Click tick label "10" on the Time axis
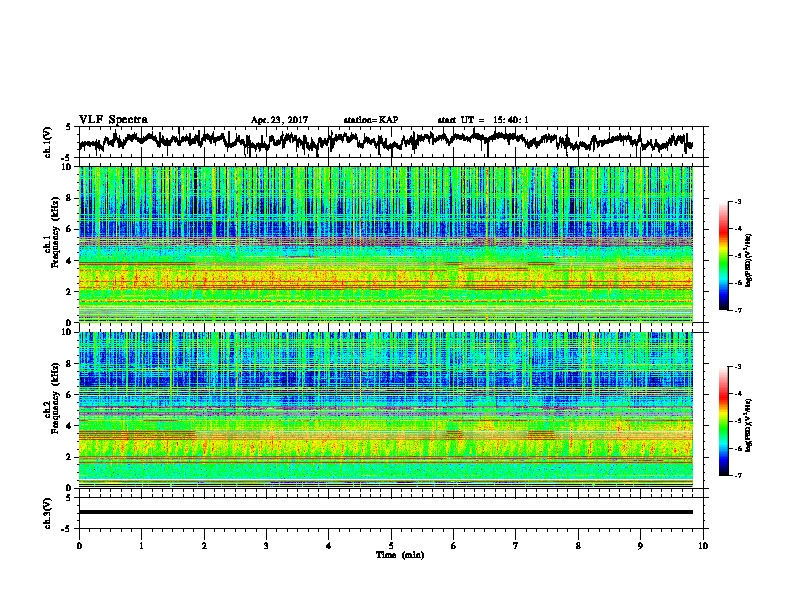The image size is (792, 612). 703,546
